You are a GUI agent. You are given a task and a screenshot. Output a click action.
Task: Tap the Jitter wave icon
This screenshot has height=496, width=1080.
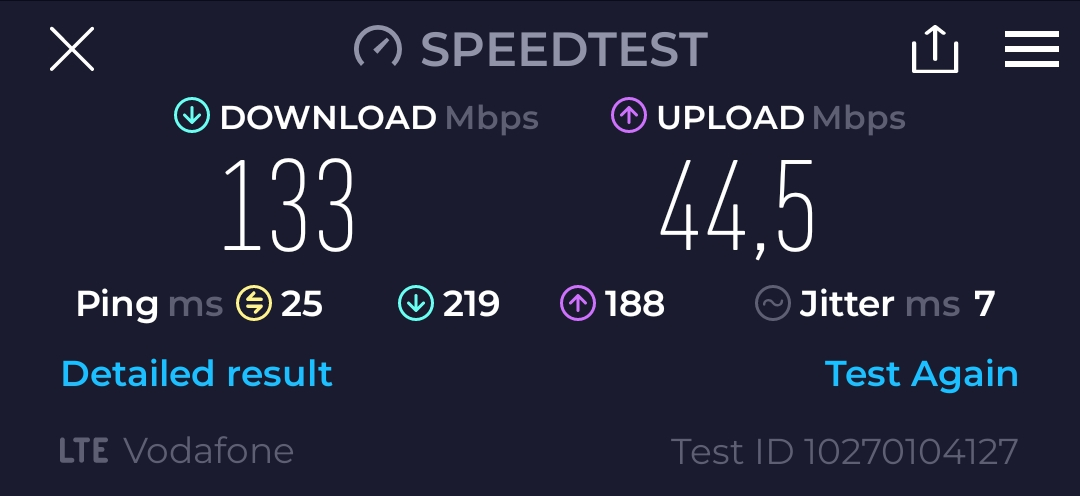[x=772, y=304]
